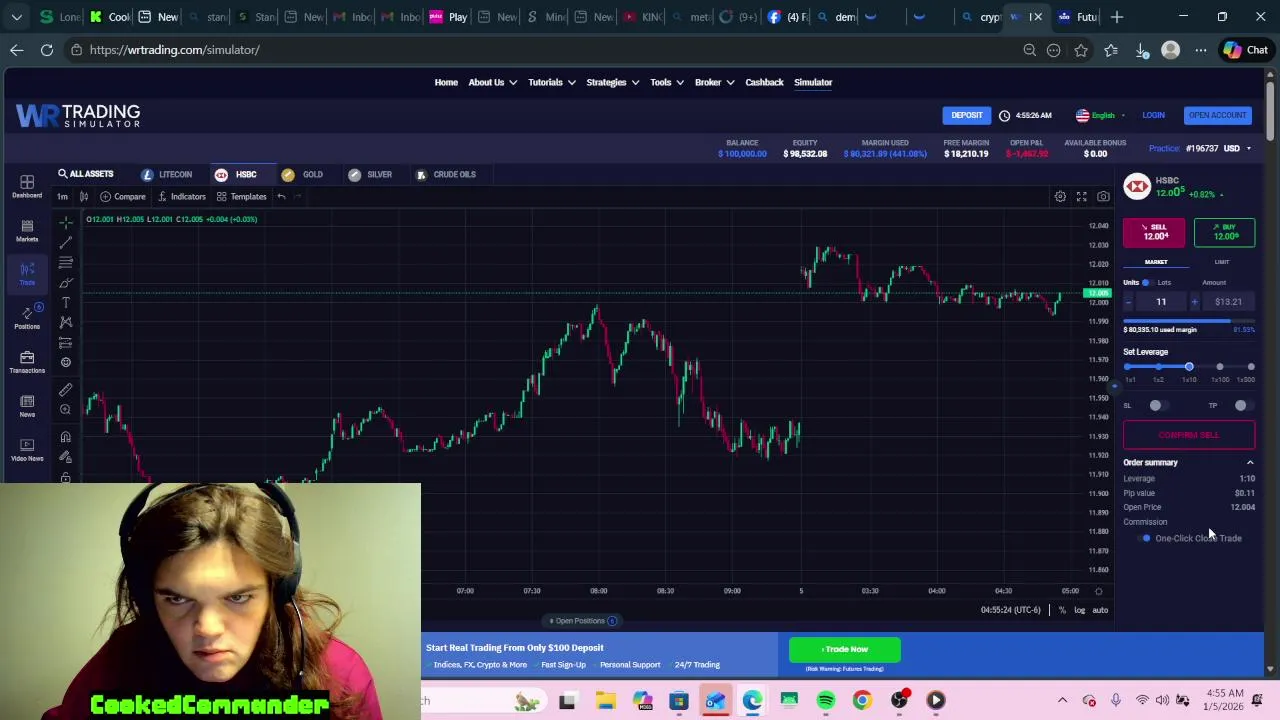Toggle auto scale on chart

[1100, 610]
